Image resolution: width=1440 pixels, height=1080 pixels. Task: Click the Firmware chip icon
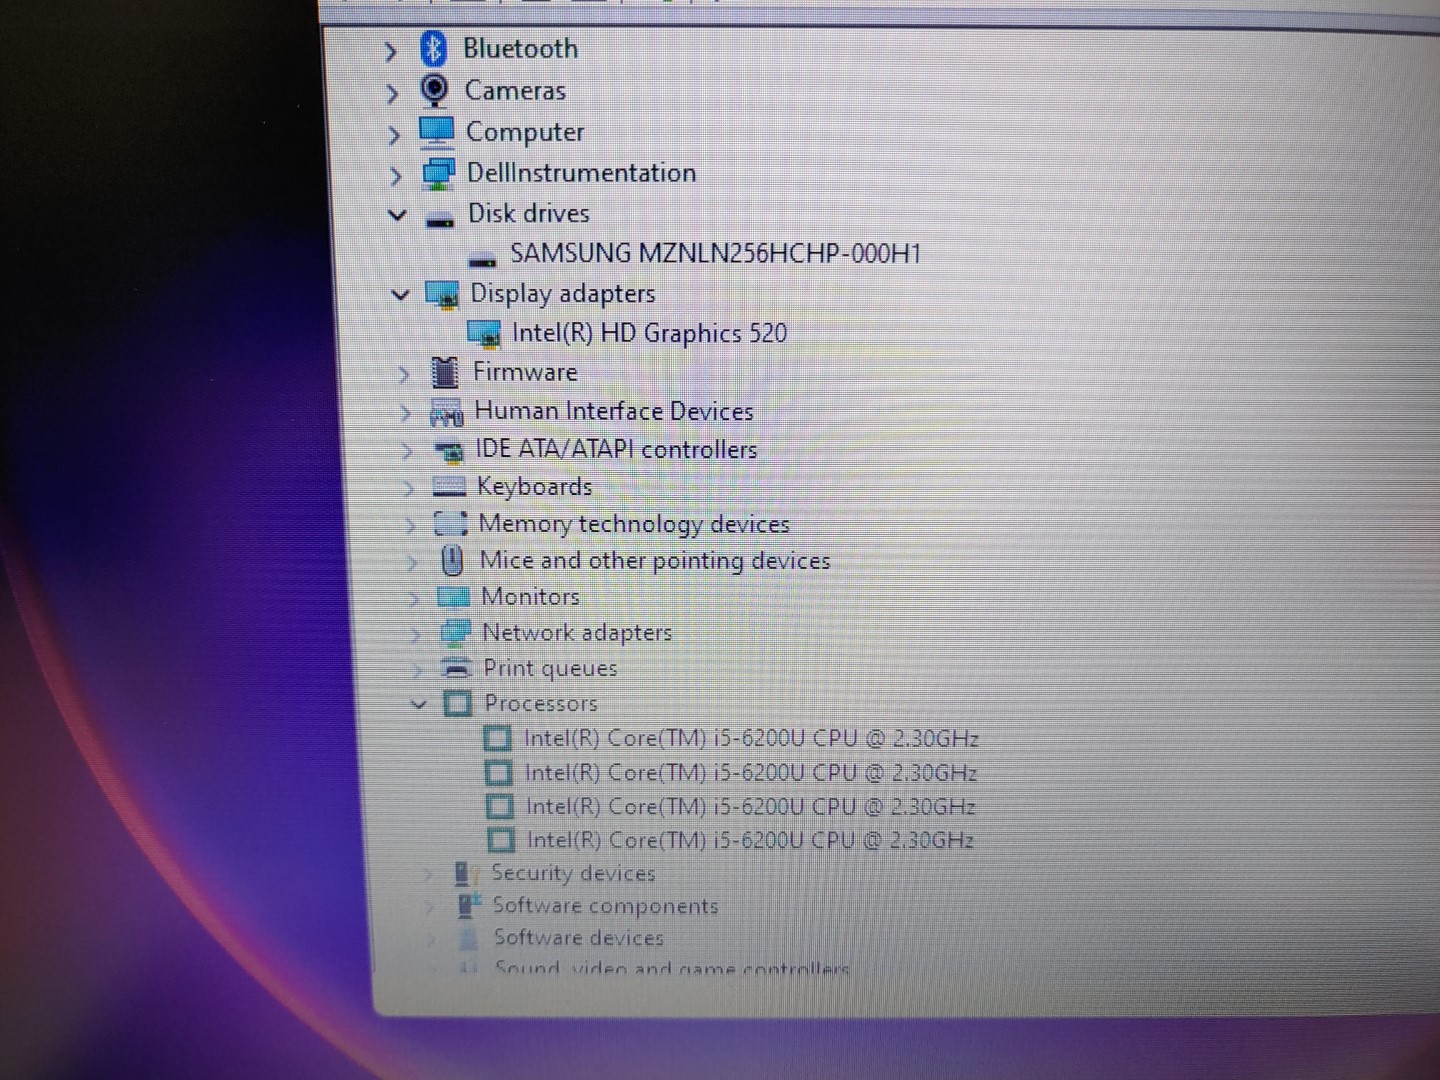[445, 372]
